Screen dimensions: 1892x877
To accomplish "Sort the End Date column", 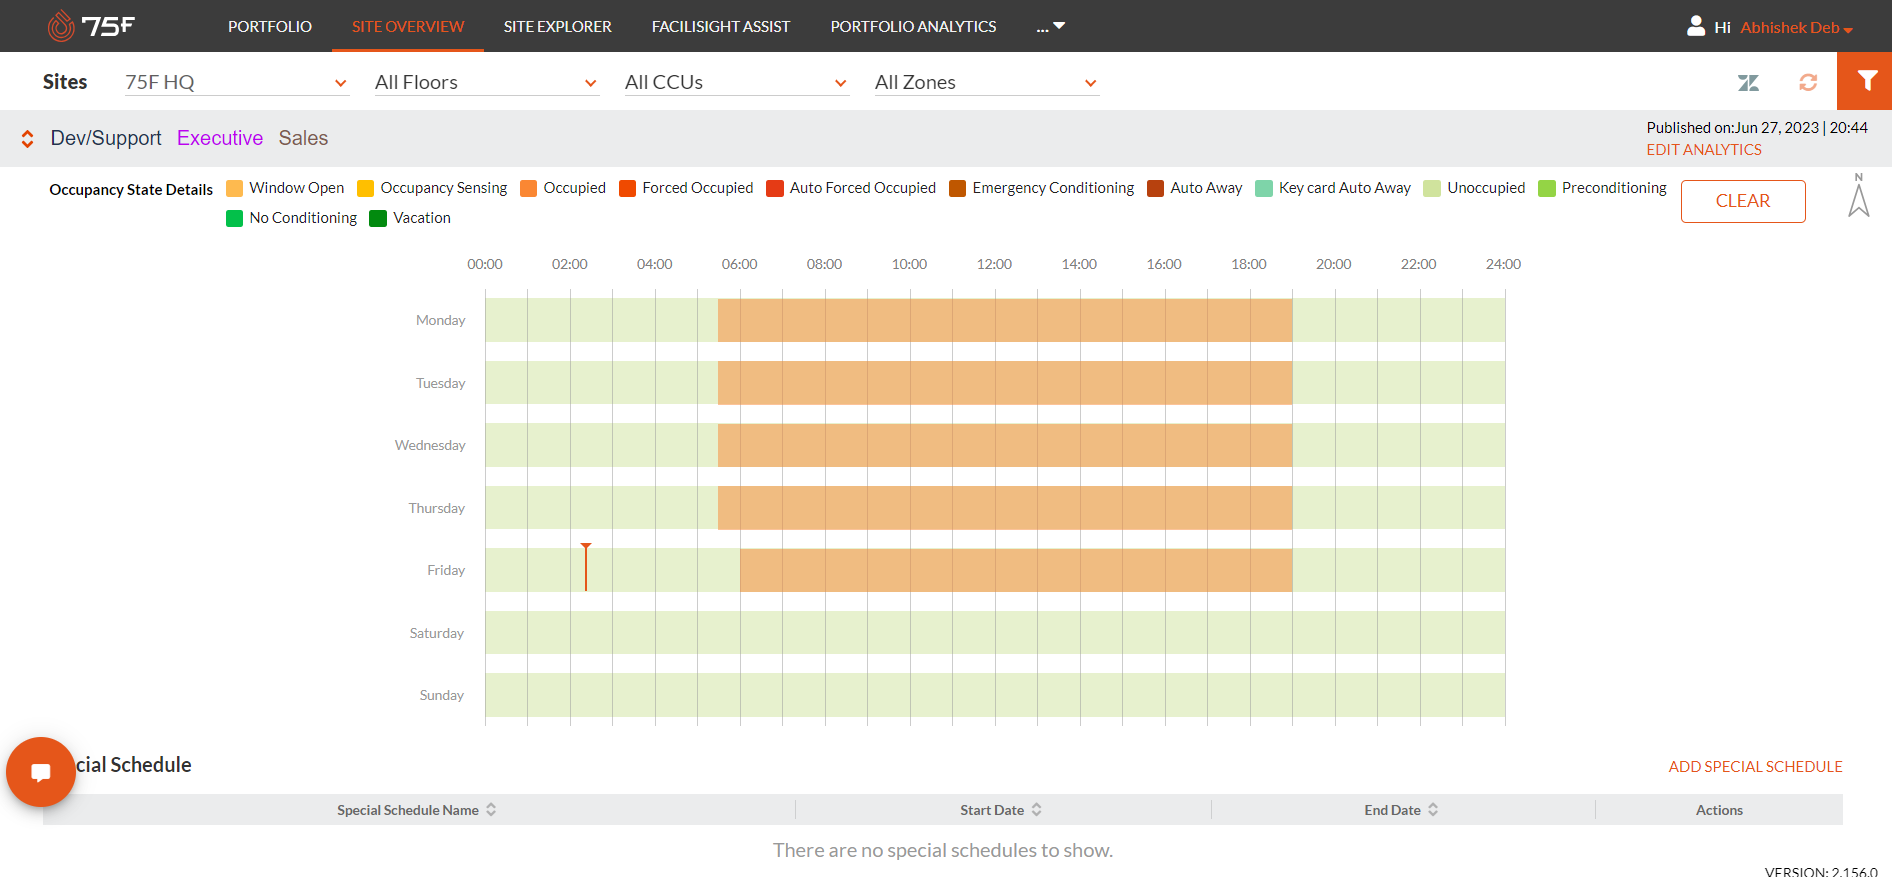I will tap(1433, 810).
